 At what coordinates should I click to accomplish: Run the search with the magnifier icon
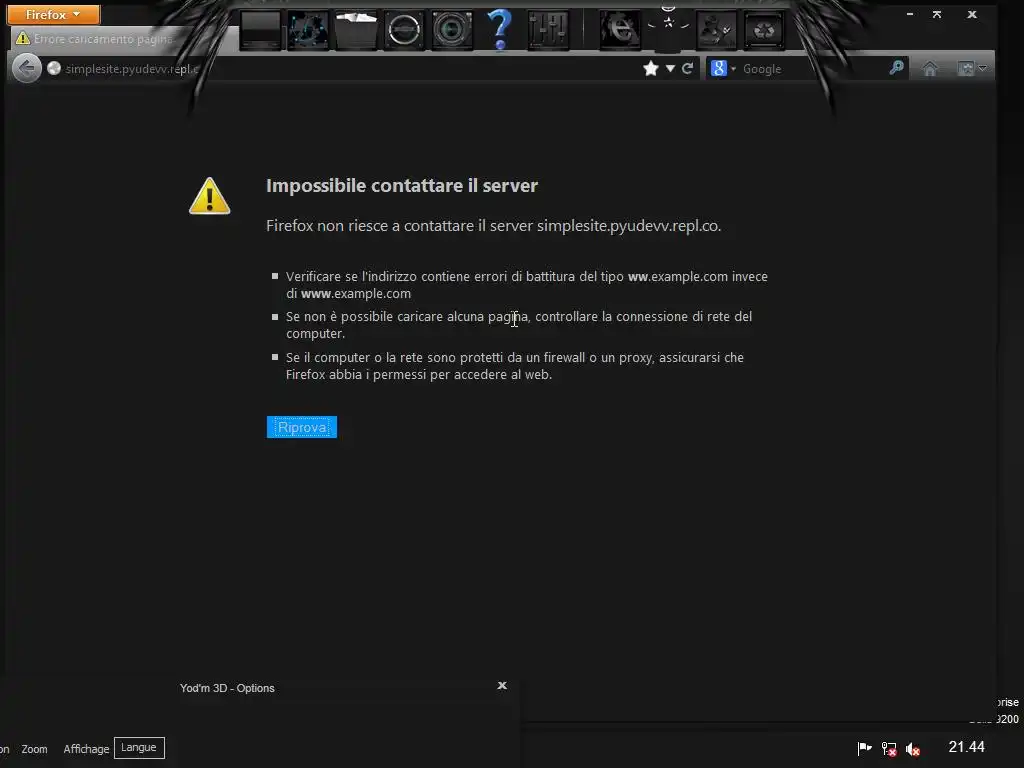point(897,67)
